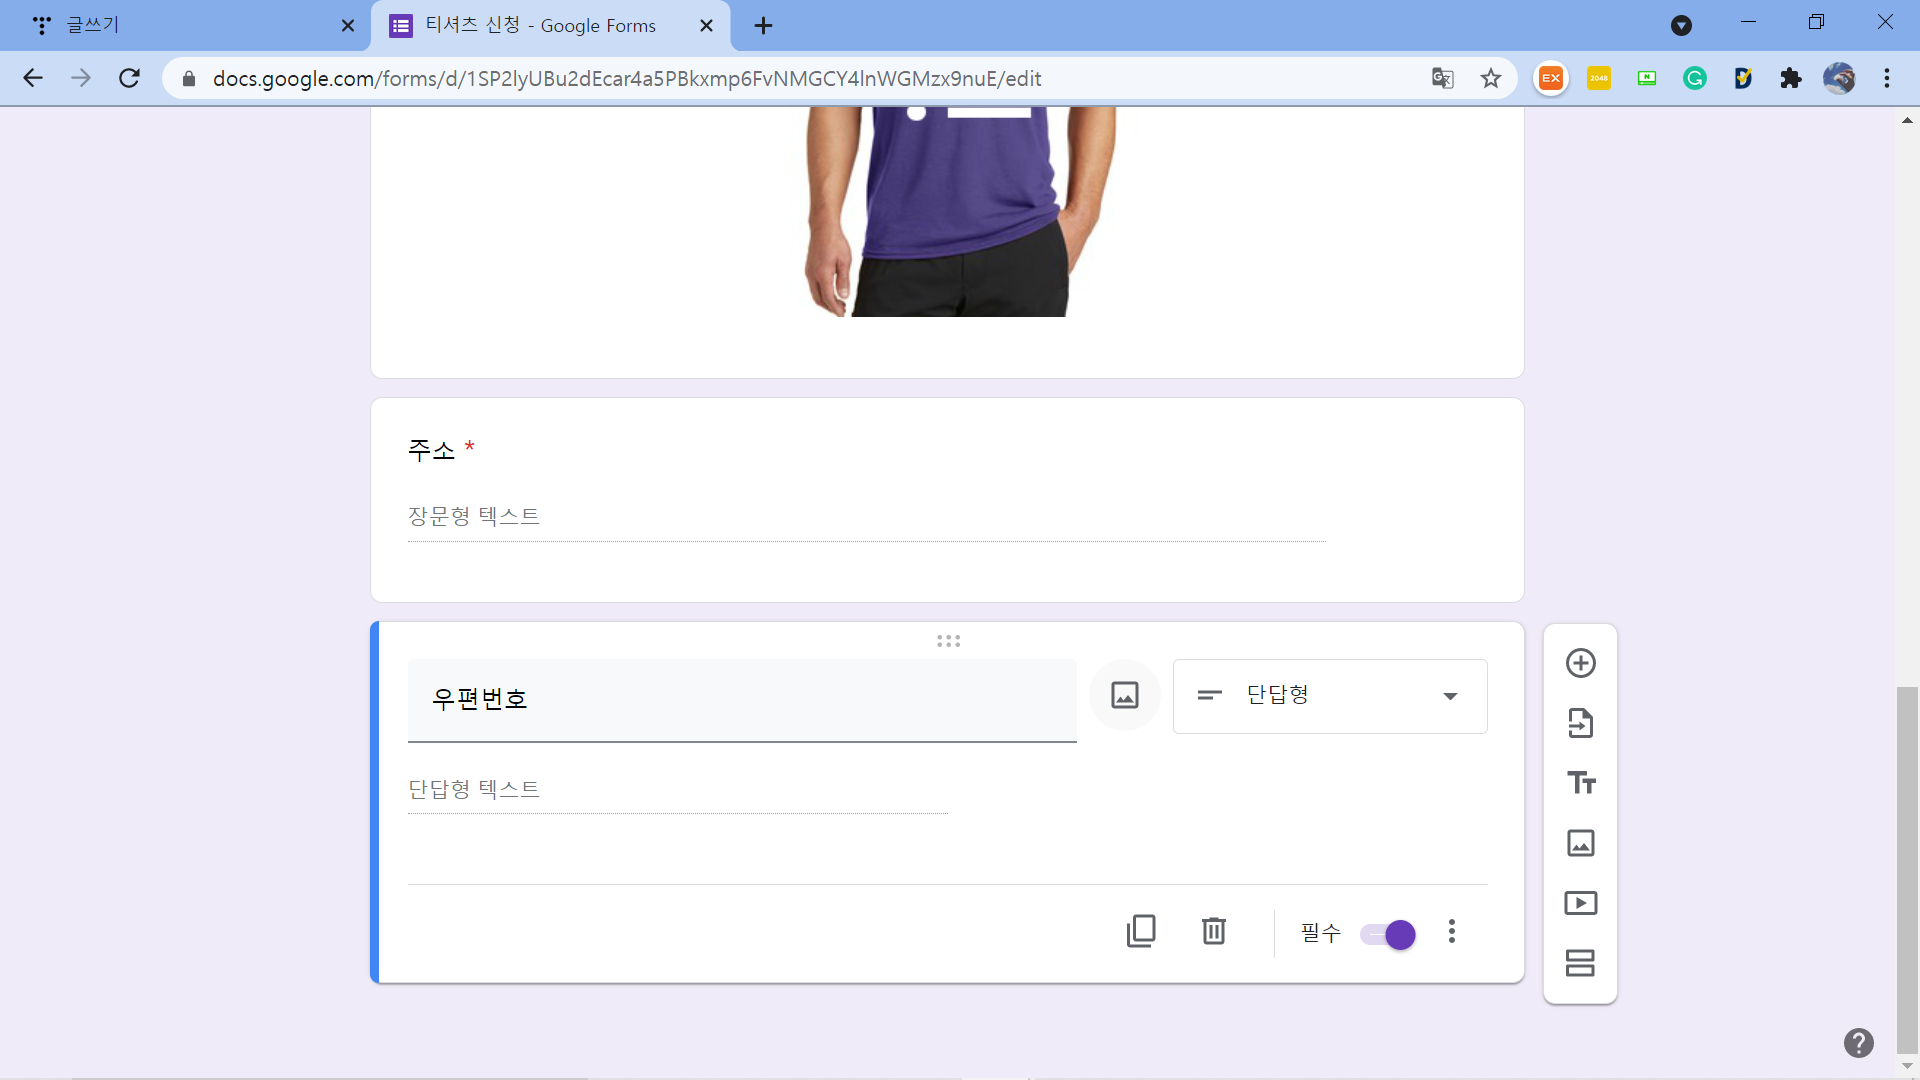Open the orange EX extension
The image size is (1920, 1080).
(x=1550, y=78)
